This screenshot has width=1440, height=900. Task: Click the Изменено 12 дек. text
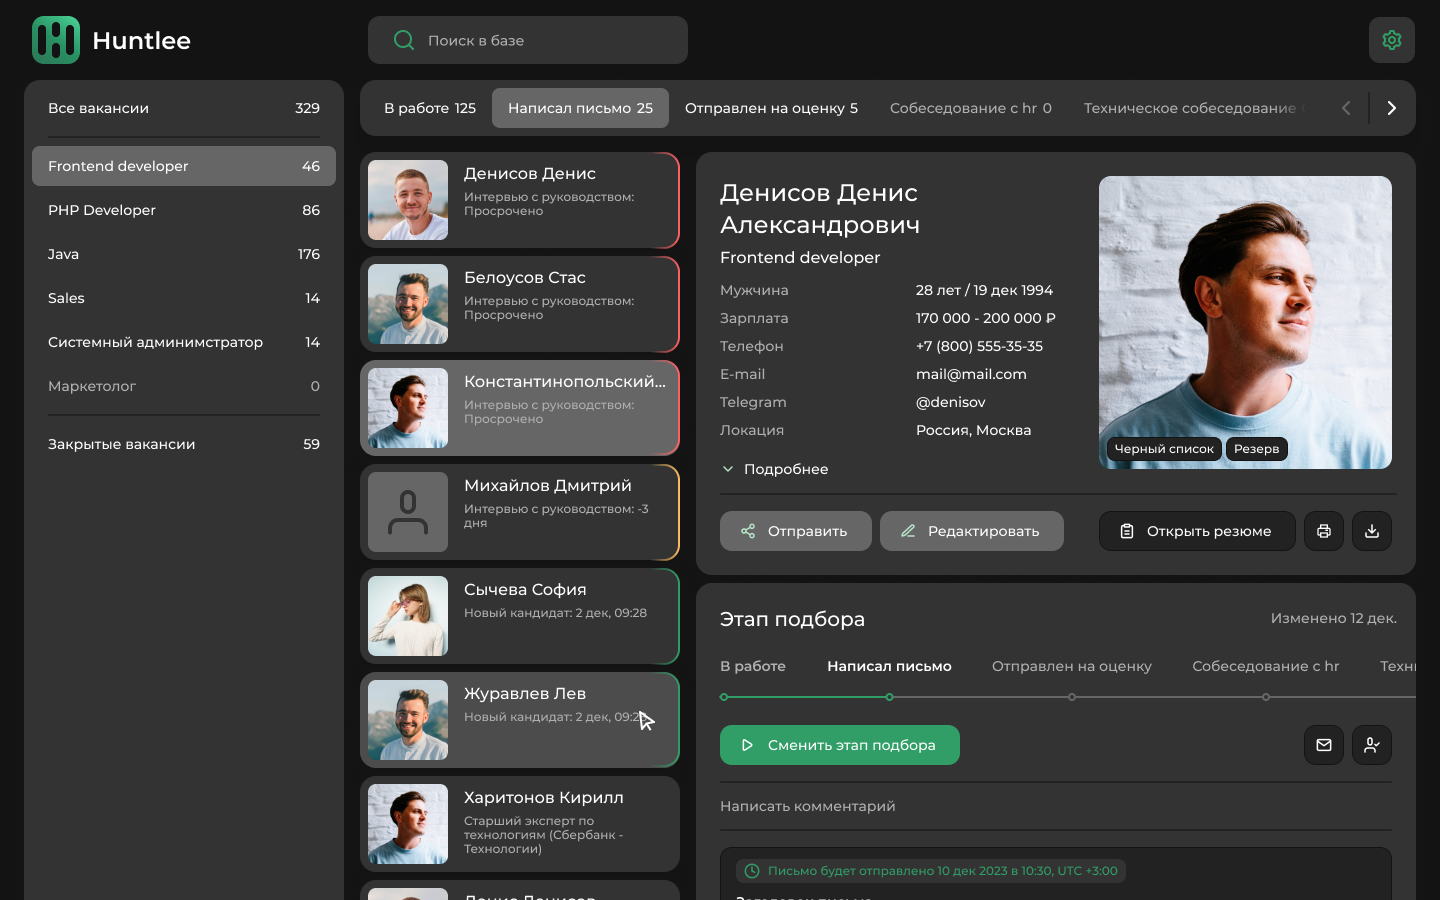click(1333, 618)
